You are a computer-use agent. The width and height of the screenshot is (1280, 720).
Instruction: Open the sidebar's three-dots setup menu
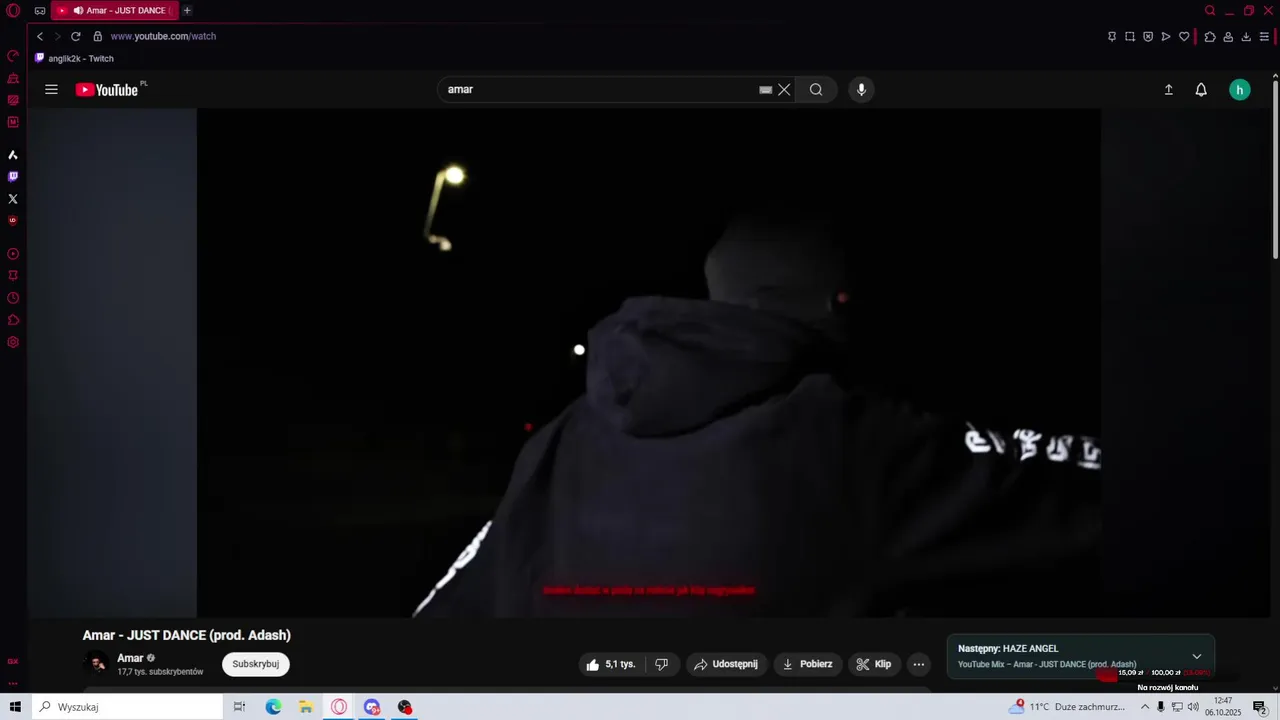click(x=13, y=684)
